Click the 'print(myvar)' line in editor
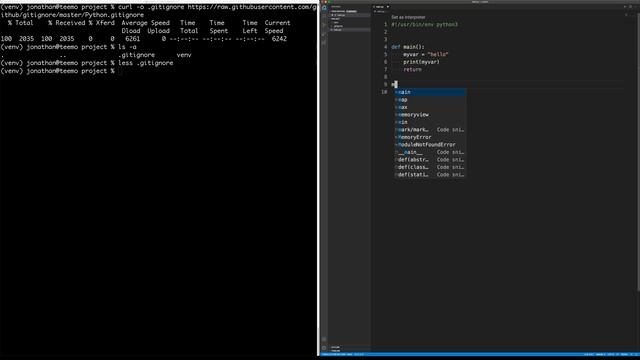The height and width of the screenshot is (360, 640). click(421, 62)
